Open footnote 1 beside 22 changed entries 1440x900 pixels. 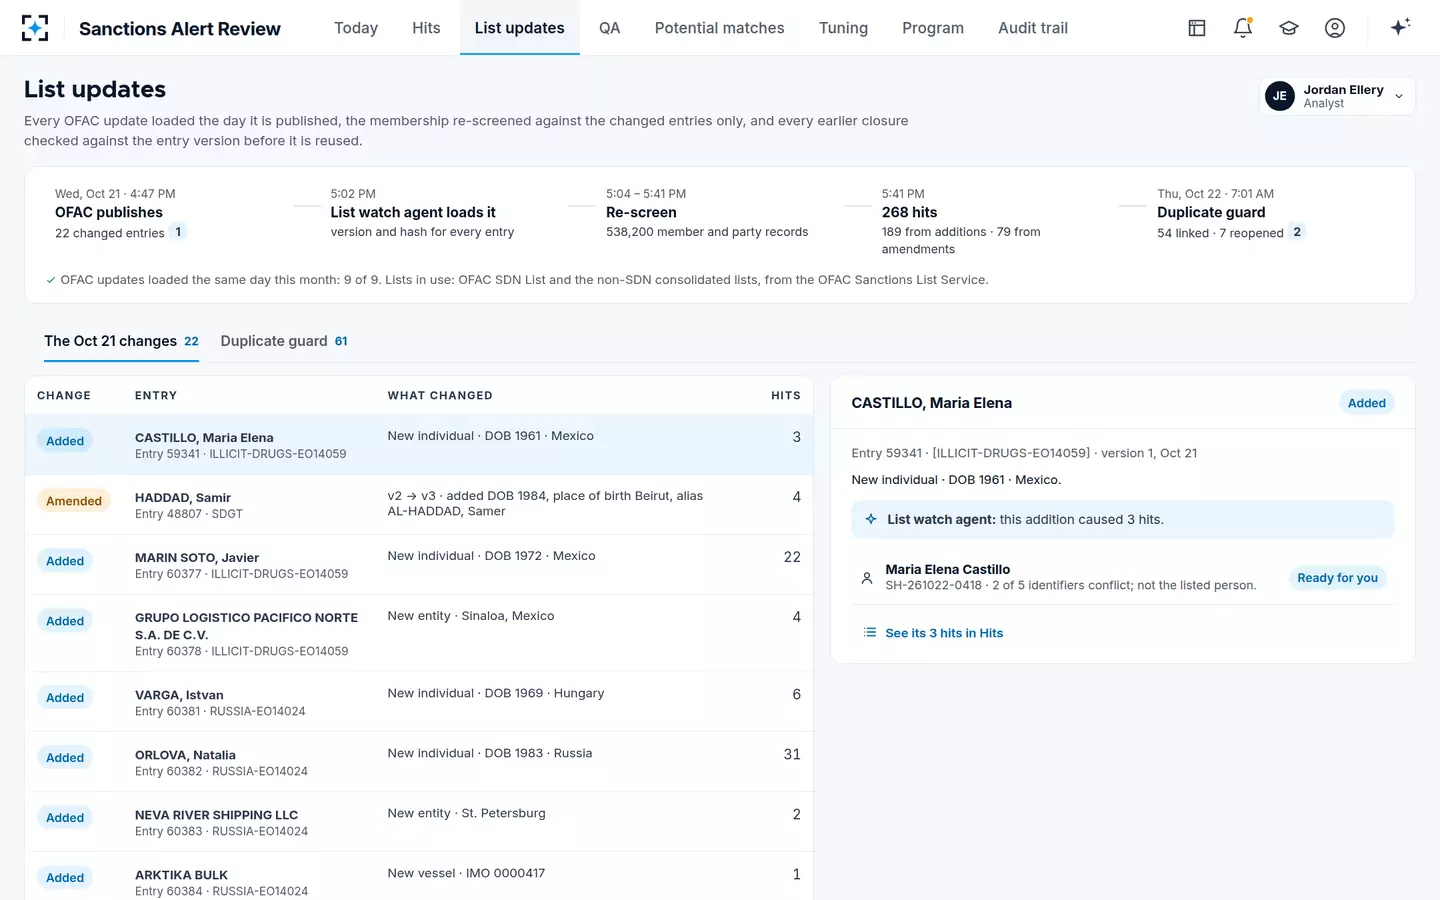pos(179,232)
